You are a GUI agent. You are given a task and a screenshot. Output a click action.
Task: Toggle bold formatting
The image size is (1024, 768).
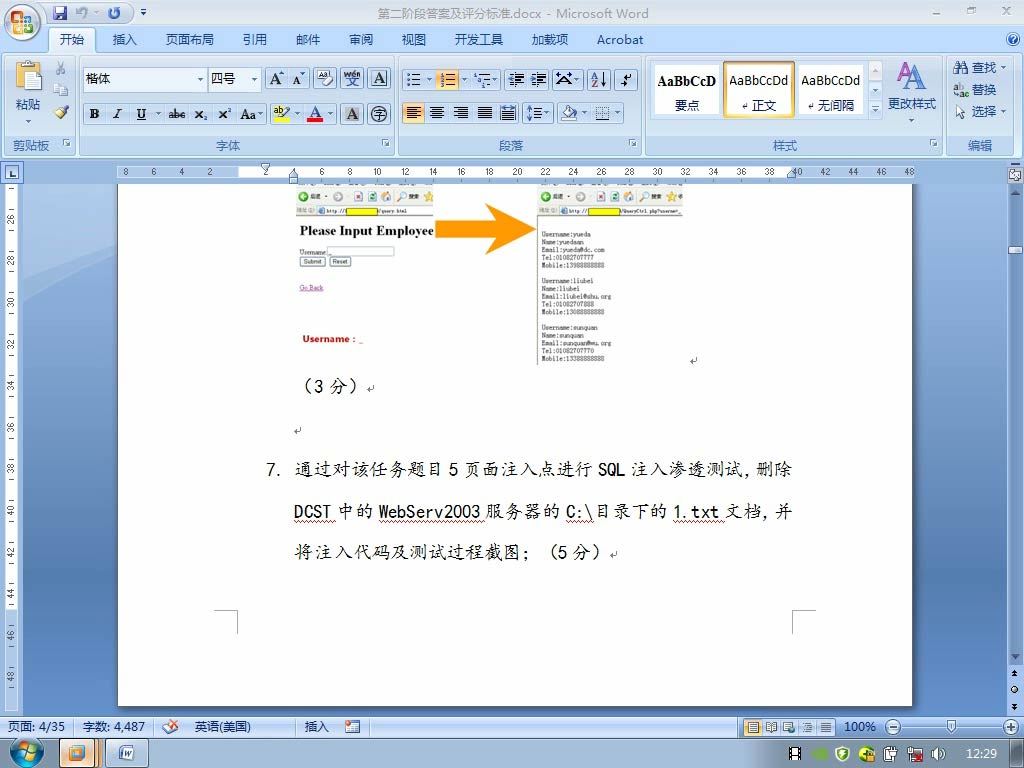[x=95, y=114]
